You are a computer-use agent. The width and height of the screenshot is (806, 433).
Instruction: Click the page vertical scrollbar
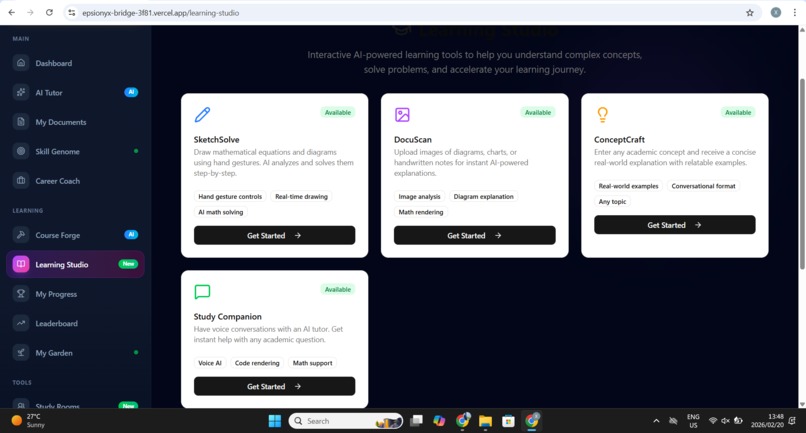(802, 173)
